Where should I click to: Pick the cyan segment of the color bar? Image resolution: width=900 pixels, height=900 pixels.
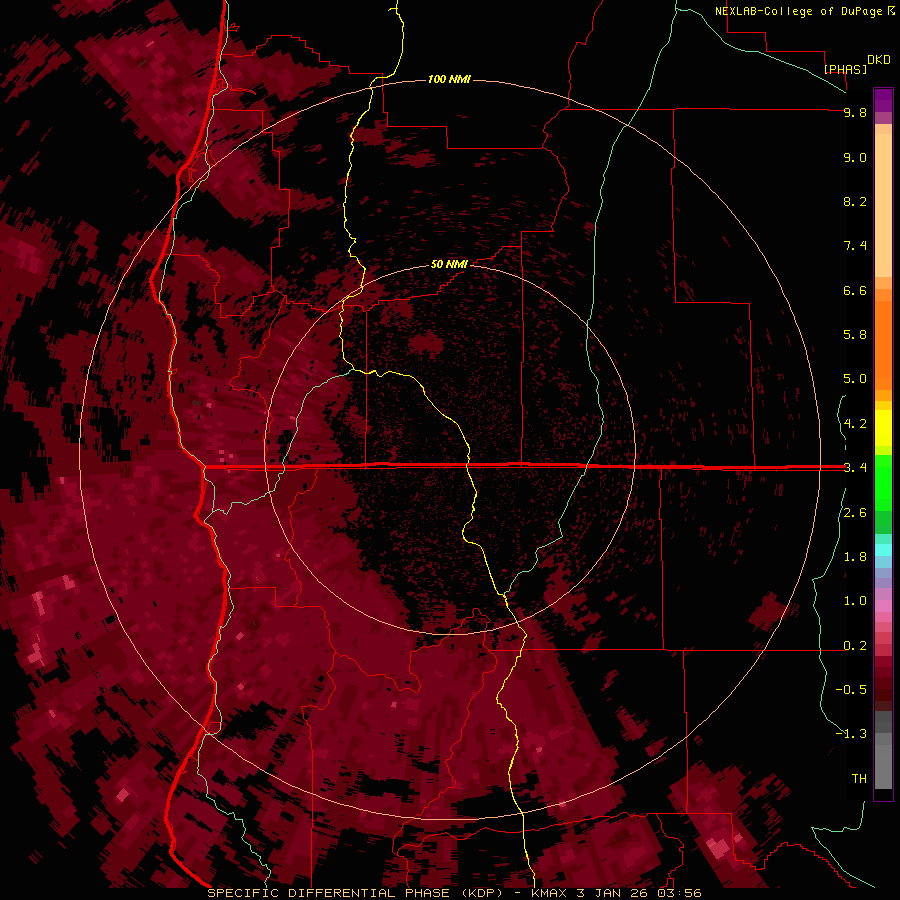click(883, 550)
